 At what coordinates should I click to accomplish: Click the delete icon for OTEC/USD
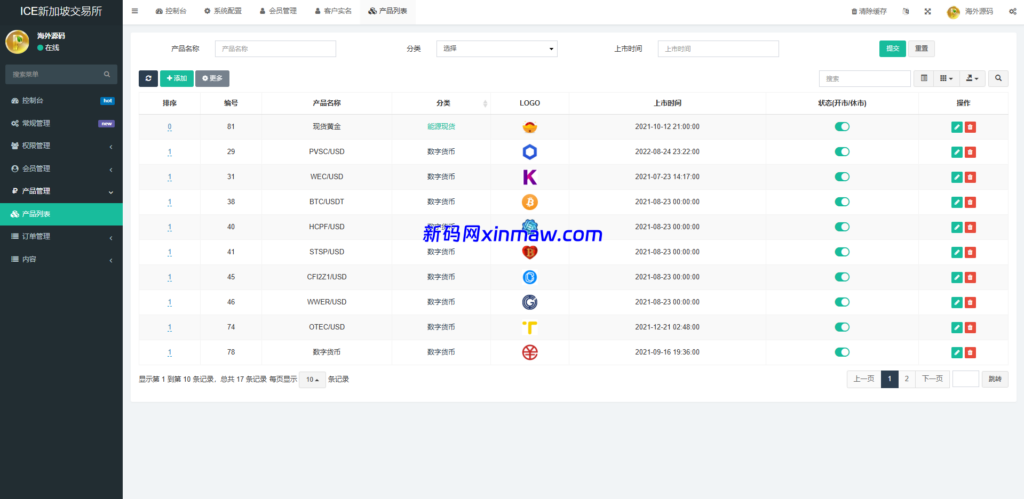pyautogui.click(x=970, y=327)
